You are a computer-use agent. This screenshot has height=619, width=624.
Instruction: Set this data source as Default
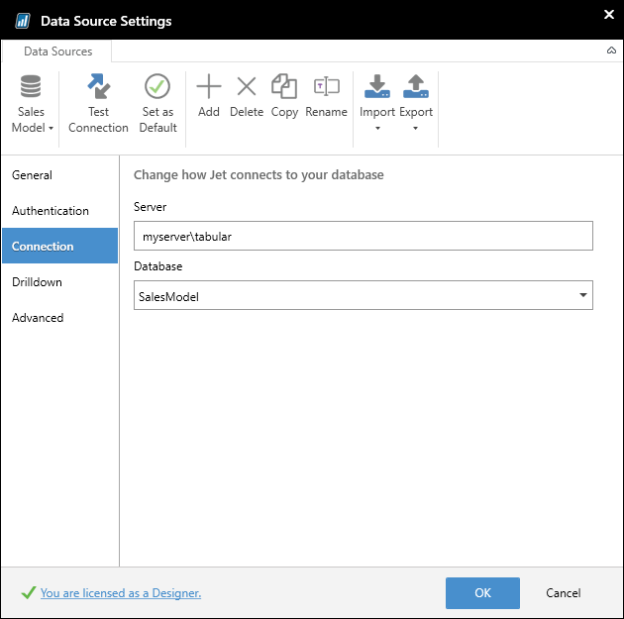(x=158, y=103)
